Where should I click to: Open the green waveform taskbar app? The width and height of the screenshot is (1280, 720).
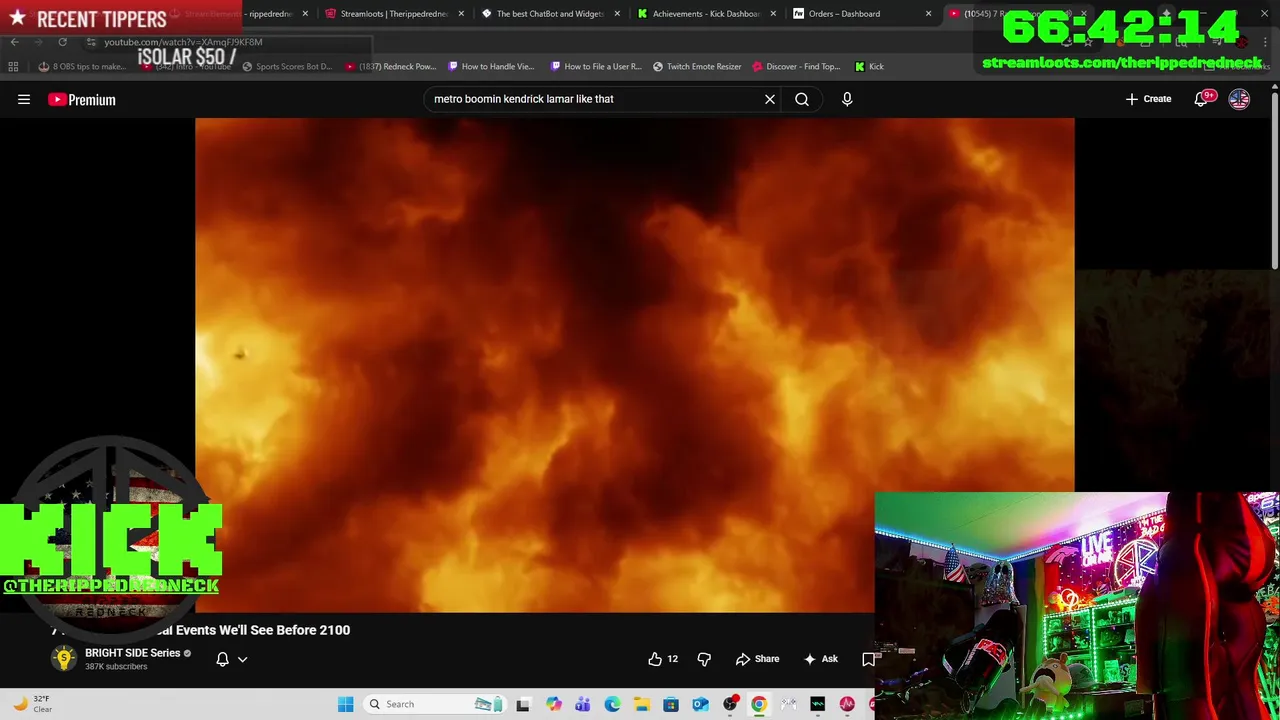point(818,704)
